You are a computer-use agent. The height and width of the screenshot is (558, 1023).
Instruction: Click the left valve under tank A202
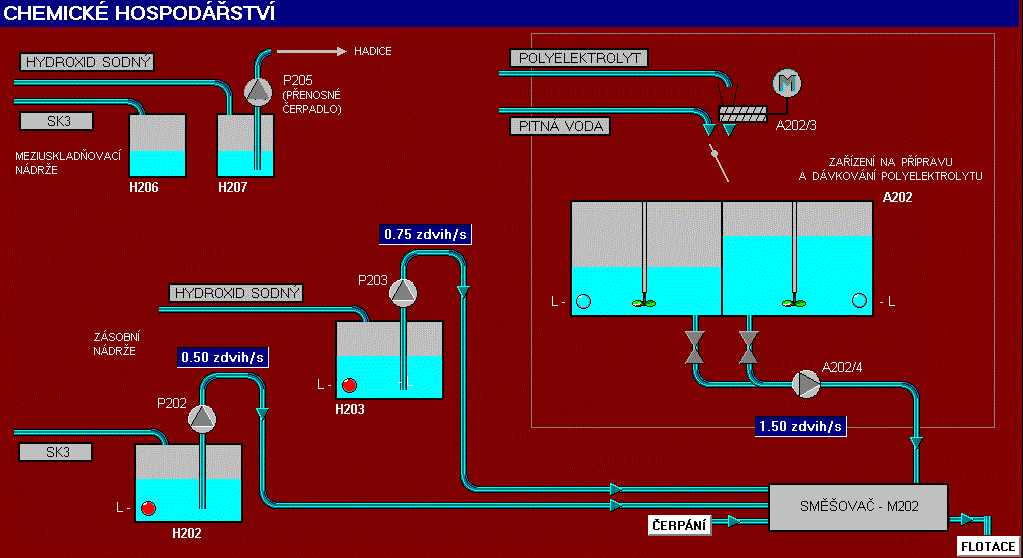(x=694, y=347)
